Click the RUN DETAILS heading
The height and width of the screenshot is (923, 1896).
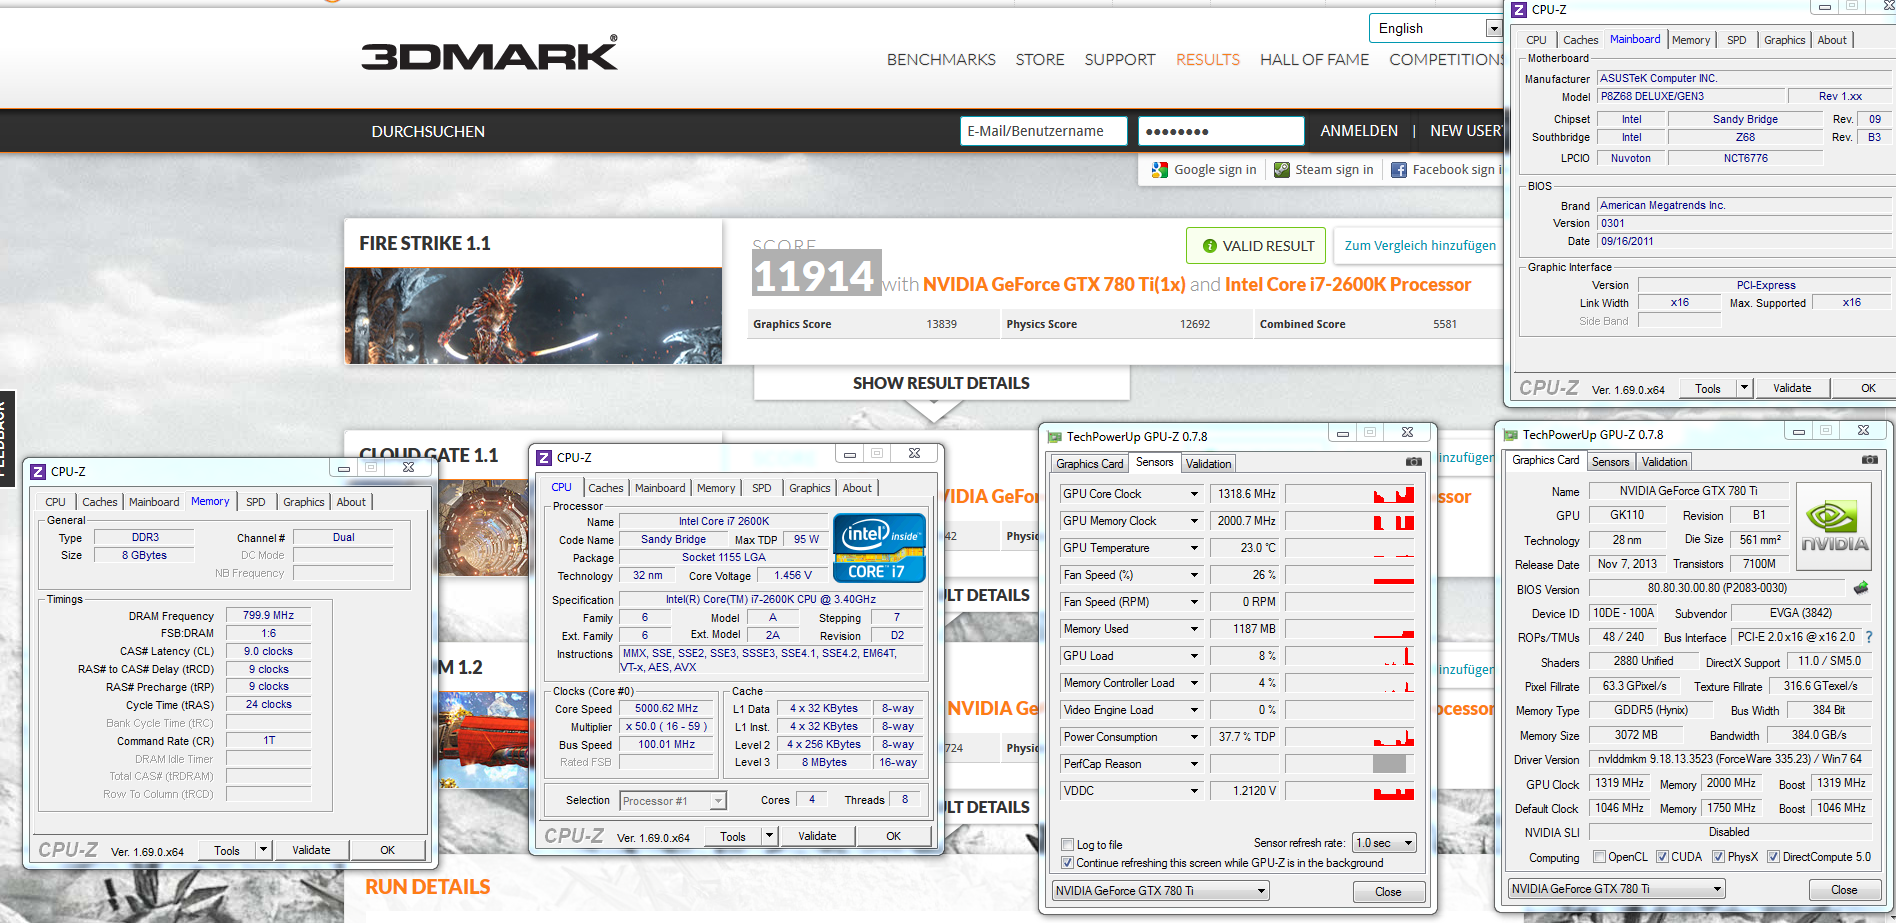[x=427, y=887]
